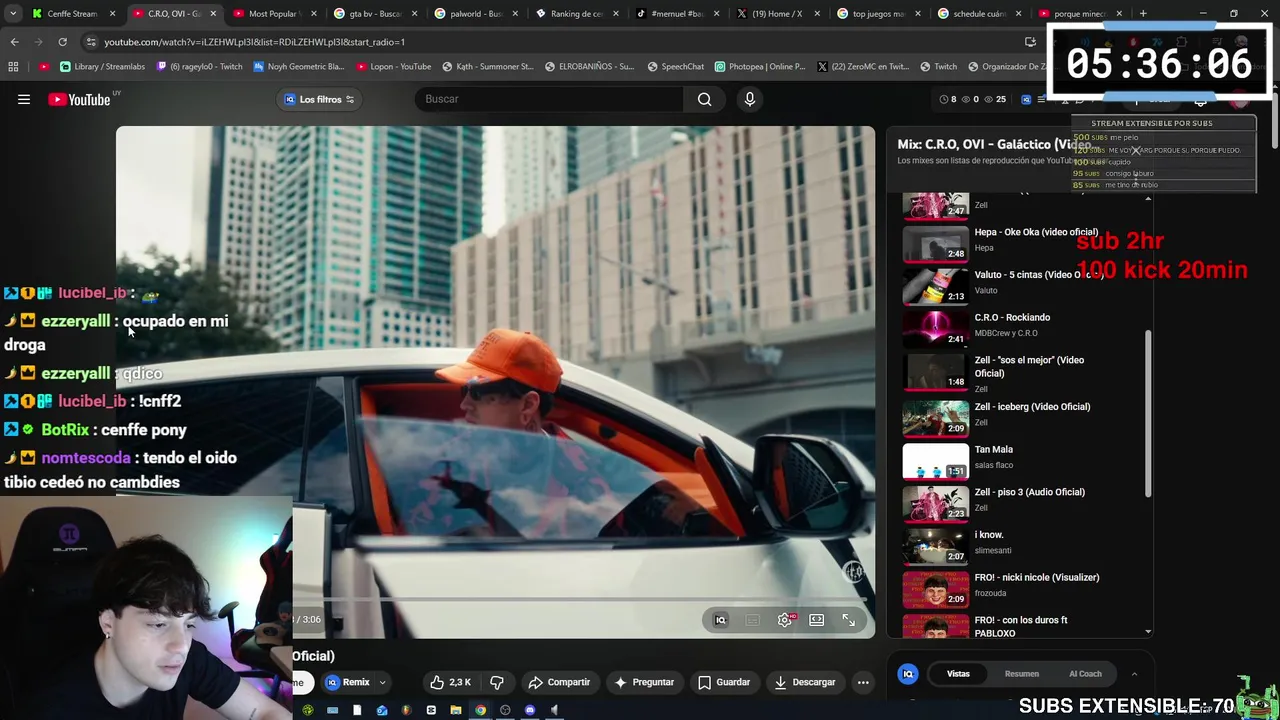Select the Vistas tab

coord(958,674)
